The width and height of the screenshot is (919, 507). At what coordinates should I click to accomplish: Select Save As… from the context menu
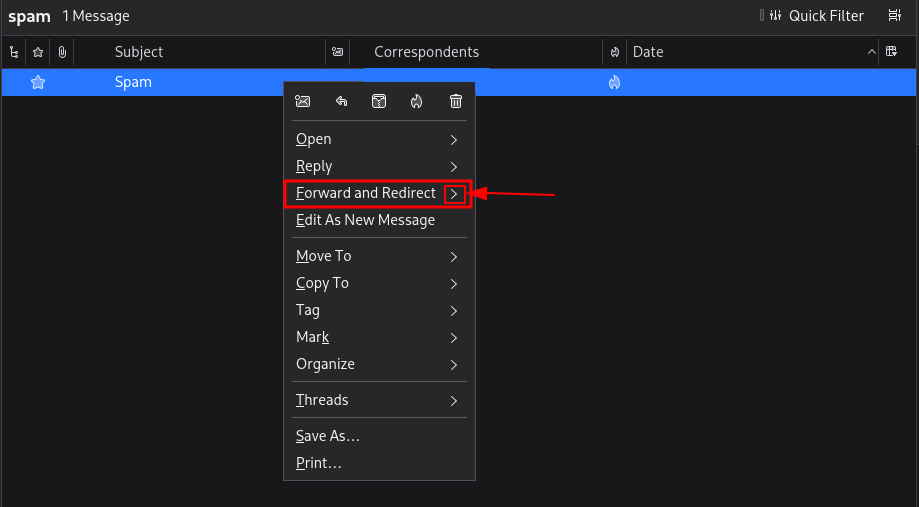click(328, 436)
